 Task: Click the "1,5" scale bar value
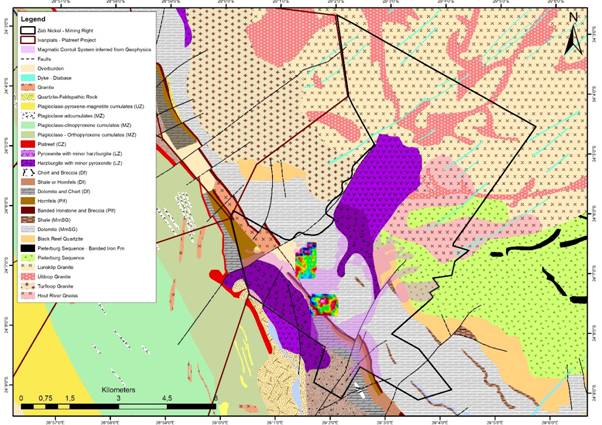tap(70, 398)
